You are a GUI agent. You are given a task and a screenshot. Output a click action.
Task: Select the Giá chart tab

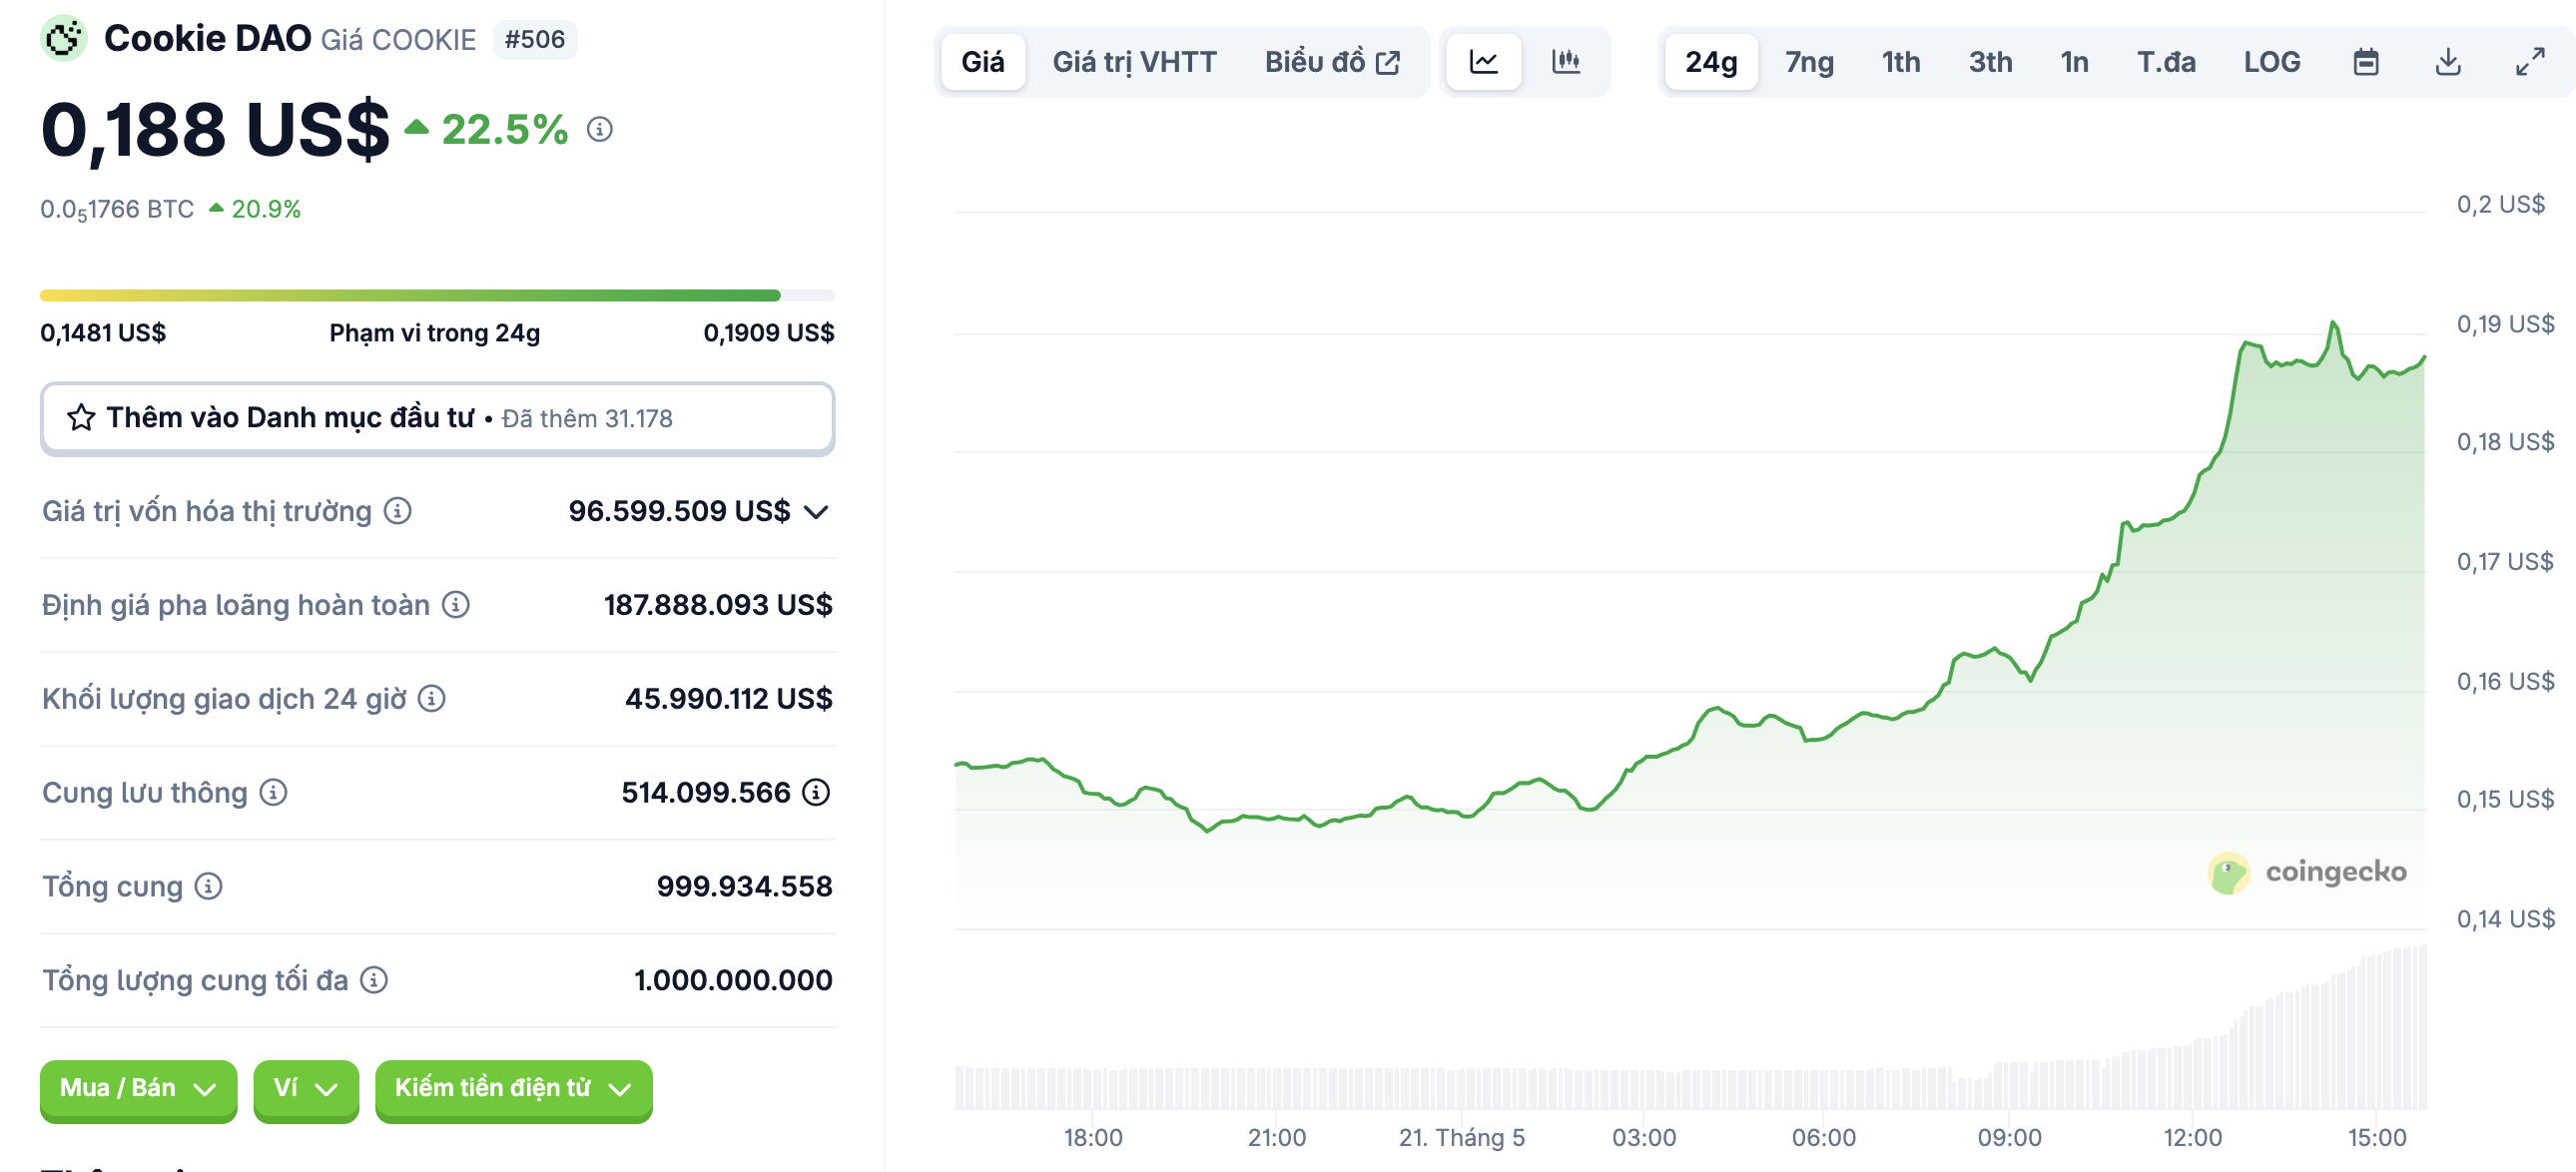(982, 62)
